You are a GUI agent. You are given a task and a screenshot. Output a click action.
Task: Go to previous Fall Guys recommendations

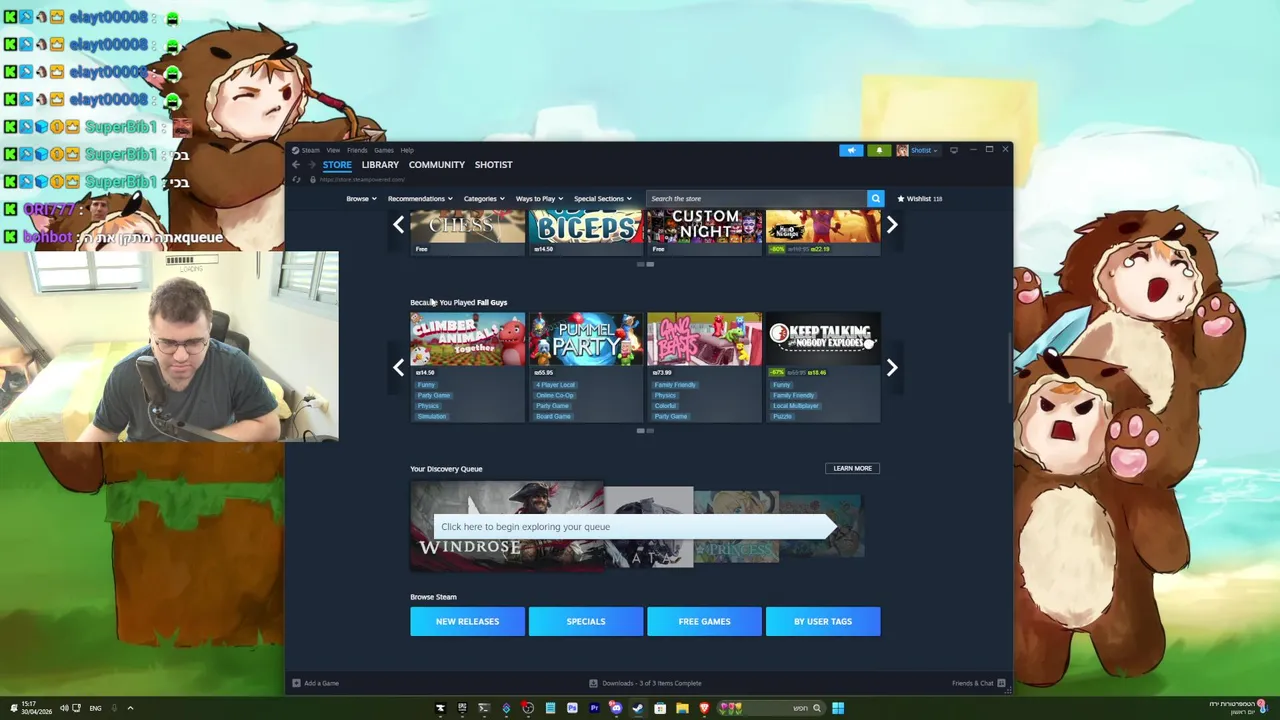click(398, 368)
